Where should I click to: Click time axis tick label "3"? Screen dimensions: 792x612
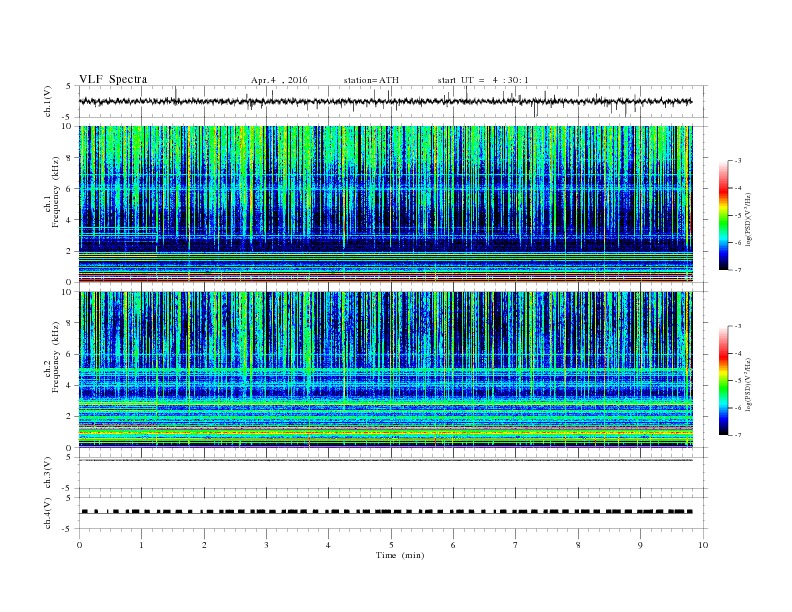pyautogui.click(x=266, y=545)
